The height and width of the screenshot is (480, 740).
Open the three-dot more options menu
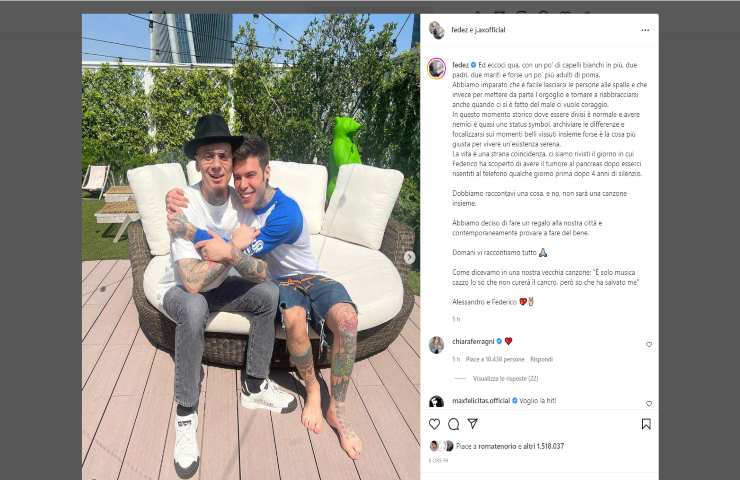[645, 30]
